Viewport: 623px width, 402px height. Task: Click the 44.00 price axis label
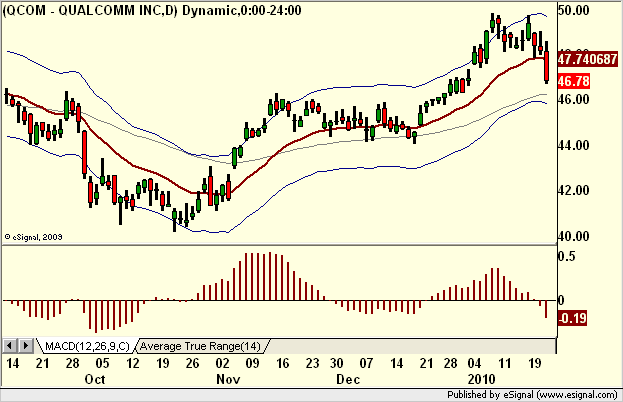(574, 145)
